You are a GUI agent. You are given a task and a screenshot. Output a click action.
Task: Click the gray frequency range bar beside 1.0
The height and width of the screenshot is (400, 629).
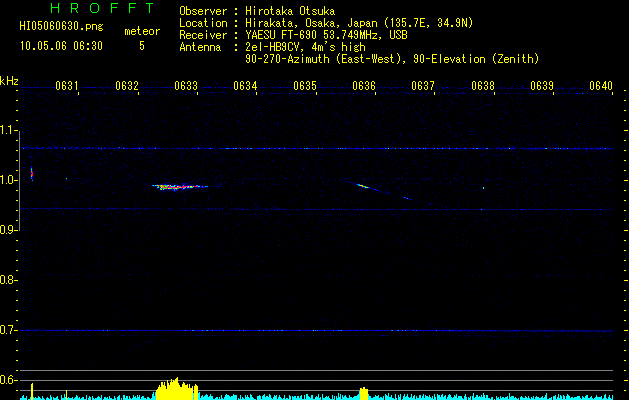(x=19, y=180)
